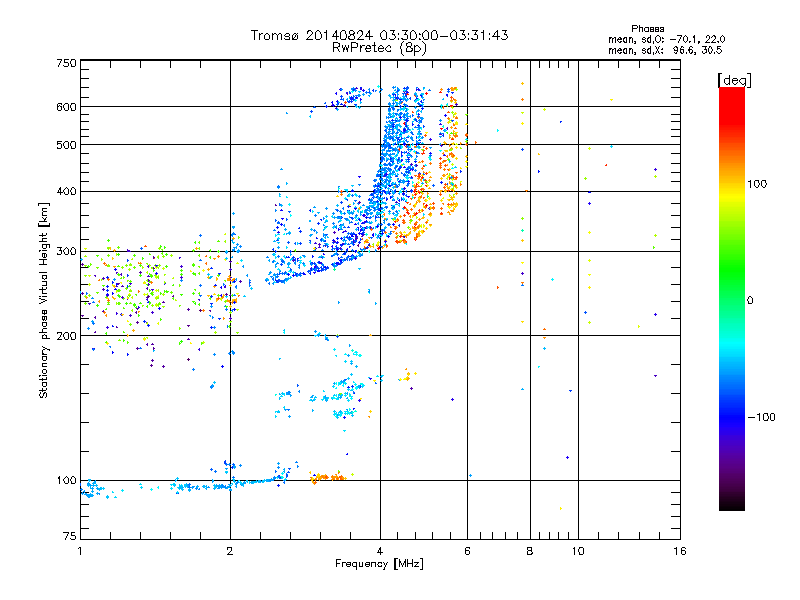
Task: Click the 'Phases' header in the statistics block
Action: pos(647,29)
